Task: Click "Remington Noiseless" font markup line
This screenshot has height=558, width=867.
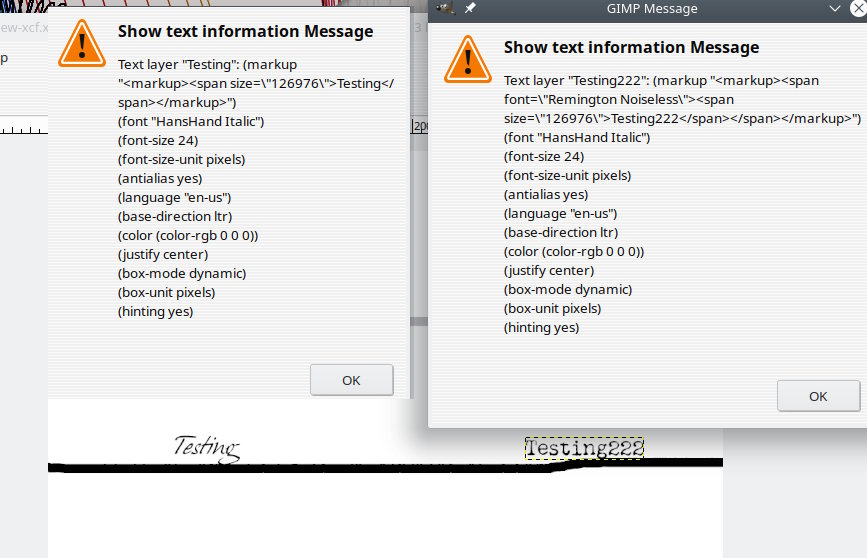Action: pos(619,100)
